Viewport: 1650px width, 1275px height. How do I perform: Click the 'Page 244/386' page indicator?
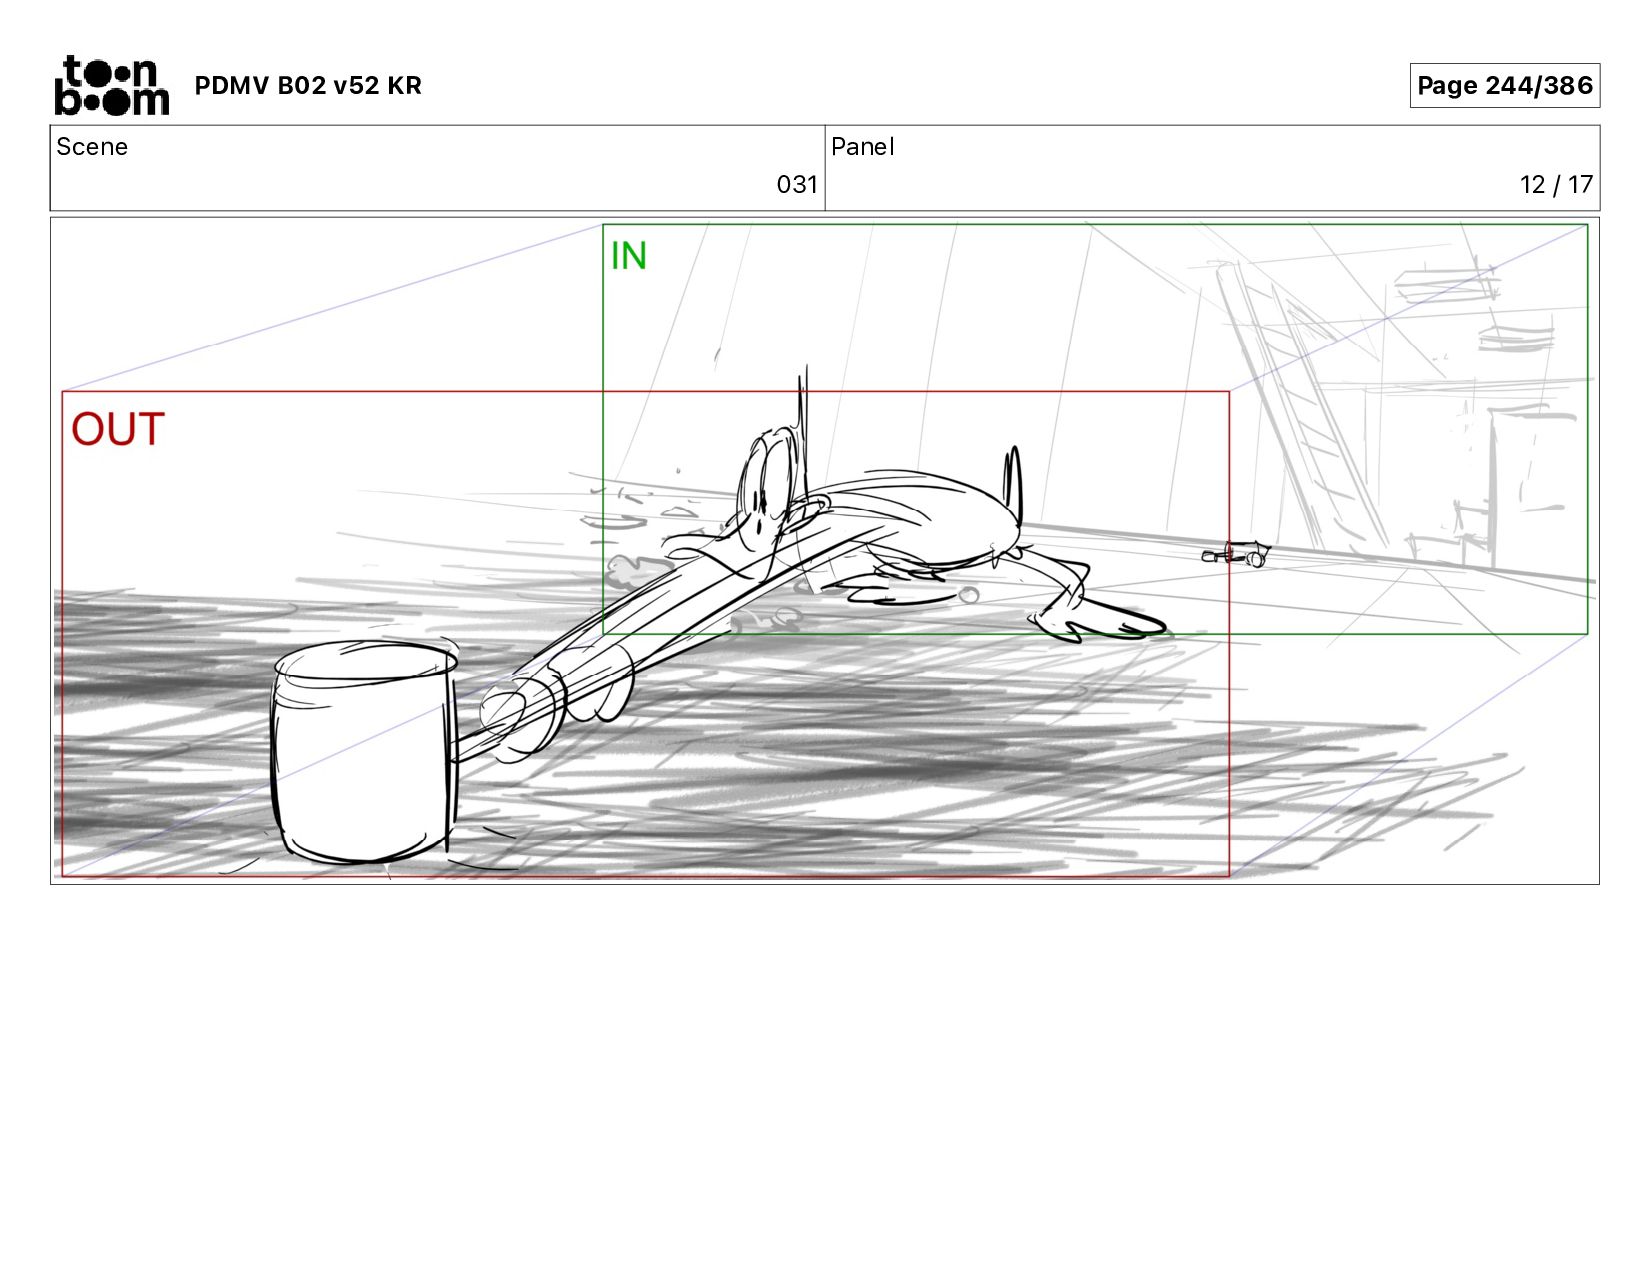tap(1504, 85)
